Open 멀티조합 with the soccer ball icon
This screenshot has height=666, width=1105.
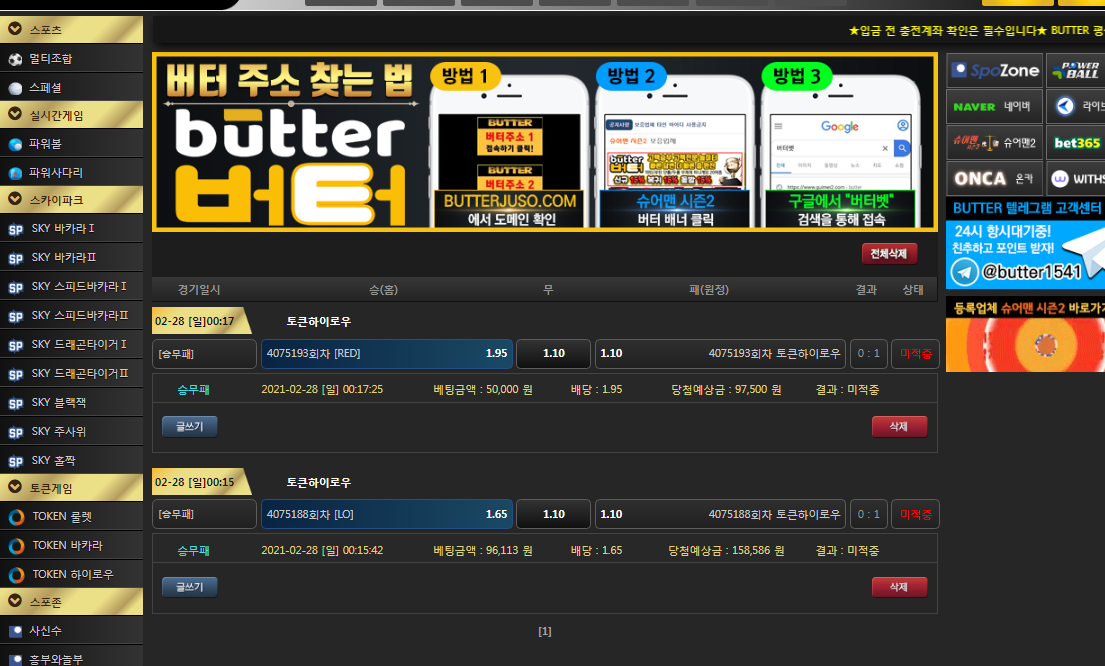[50, 59]
